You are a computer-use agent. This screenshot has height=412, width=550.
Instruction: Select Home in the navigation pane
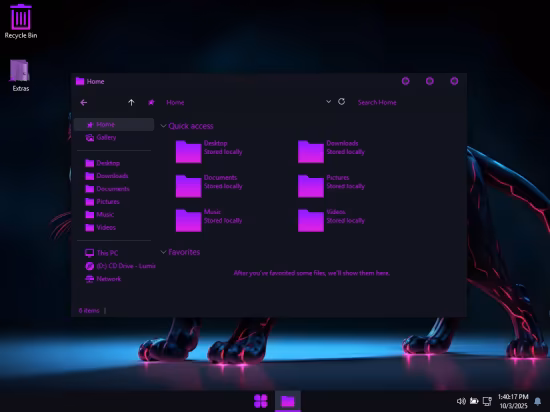coord(114,124)
